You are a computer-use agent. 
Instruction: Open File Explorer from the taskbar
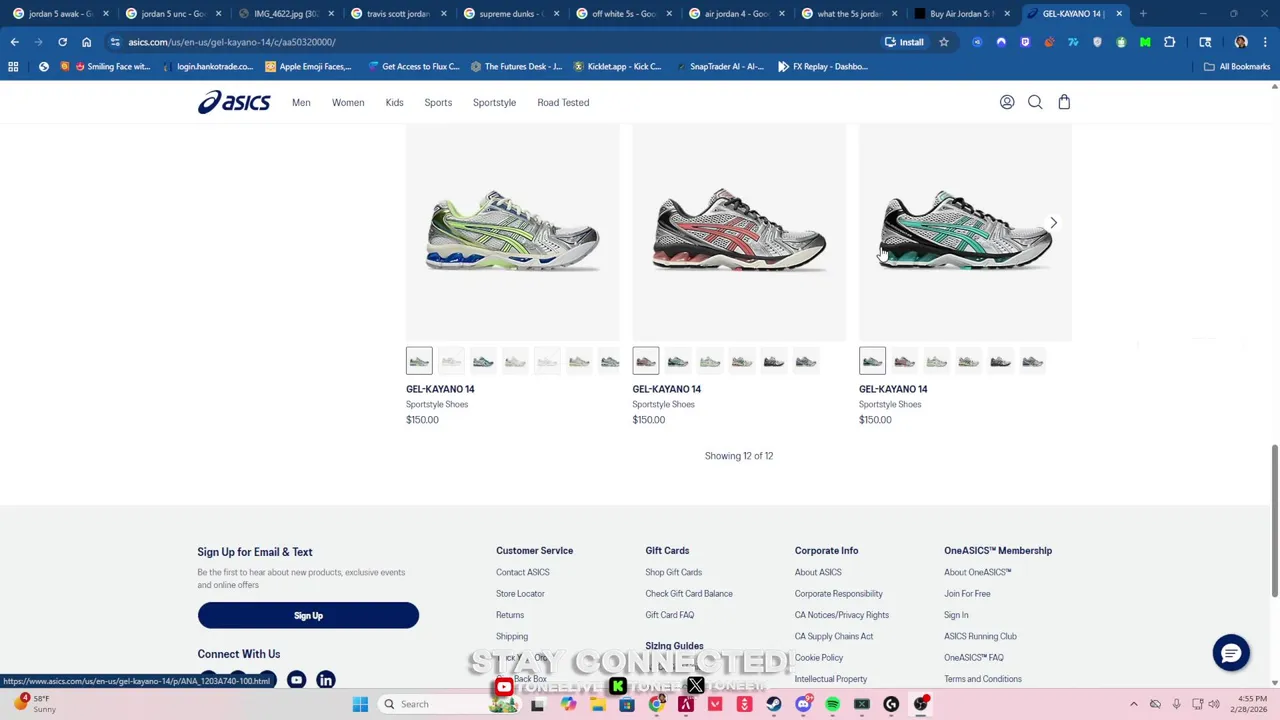coord(597,704)
